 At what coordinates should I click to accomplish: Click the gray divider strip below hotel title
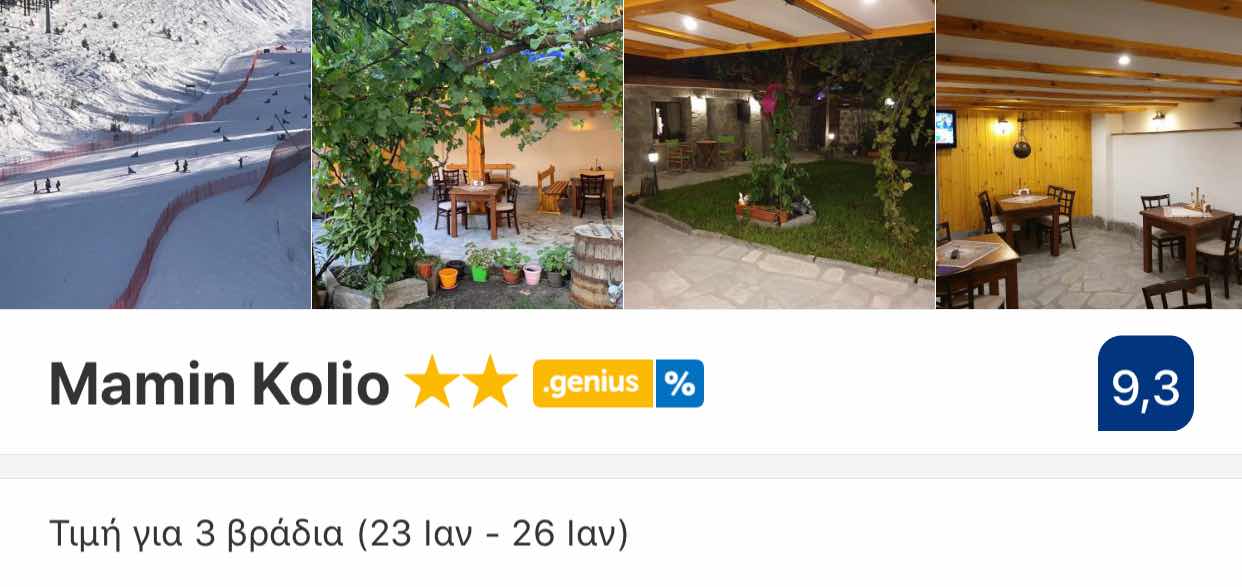click(621, 467)
